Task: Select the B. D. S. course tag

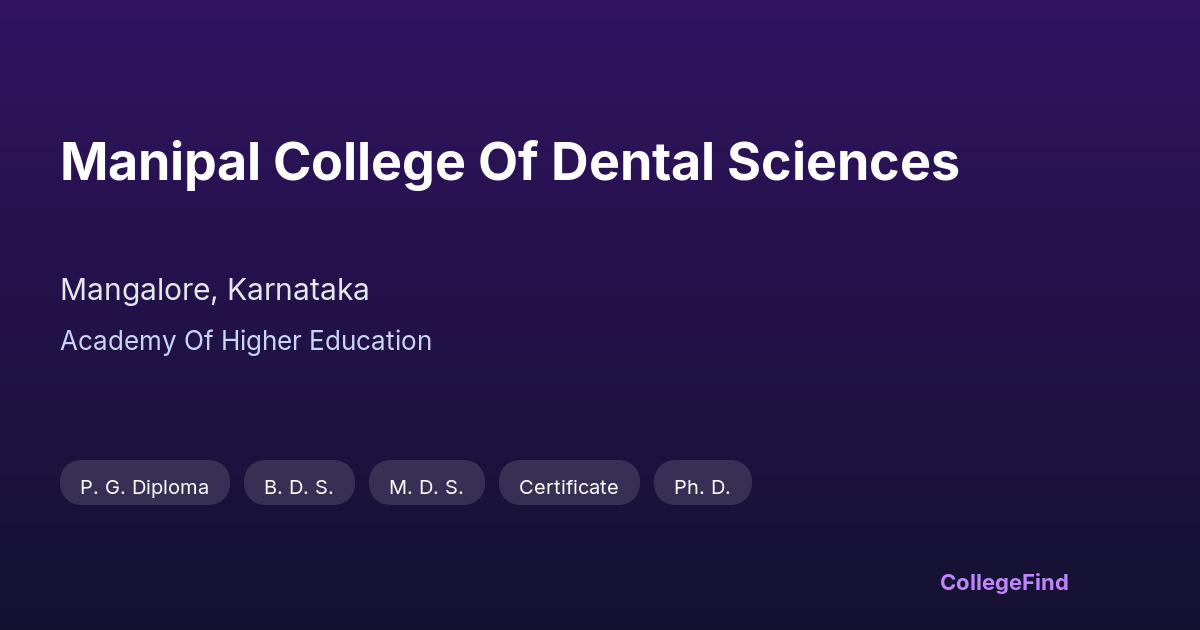Action: point(299,487)
